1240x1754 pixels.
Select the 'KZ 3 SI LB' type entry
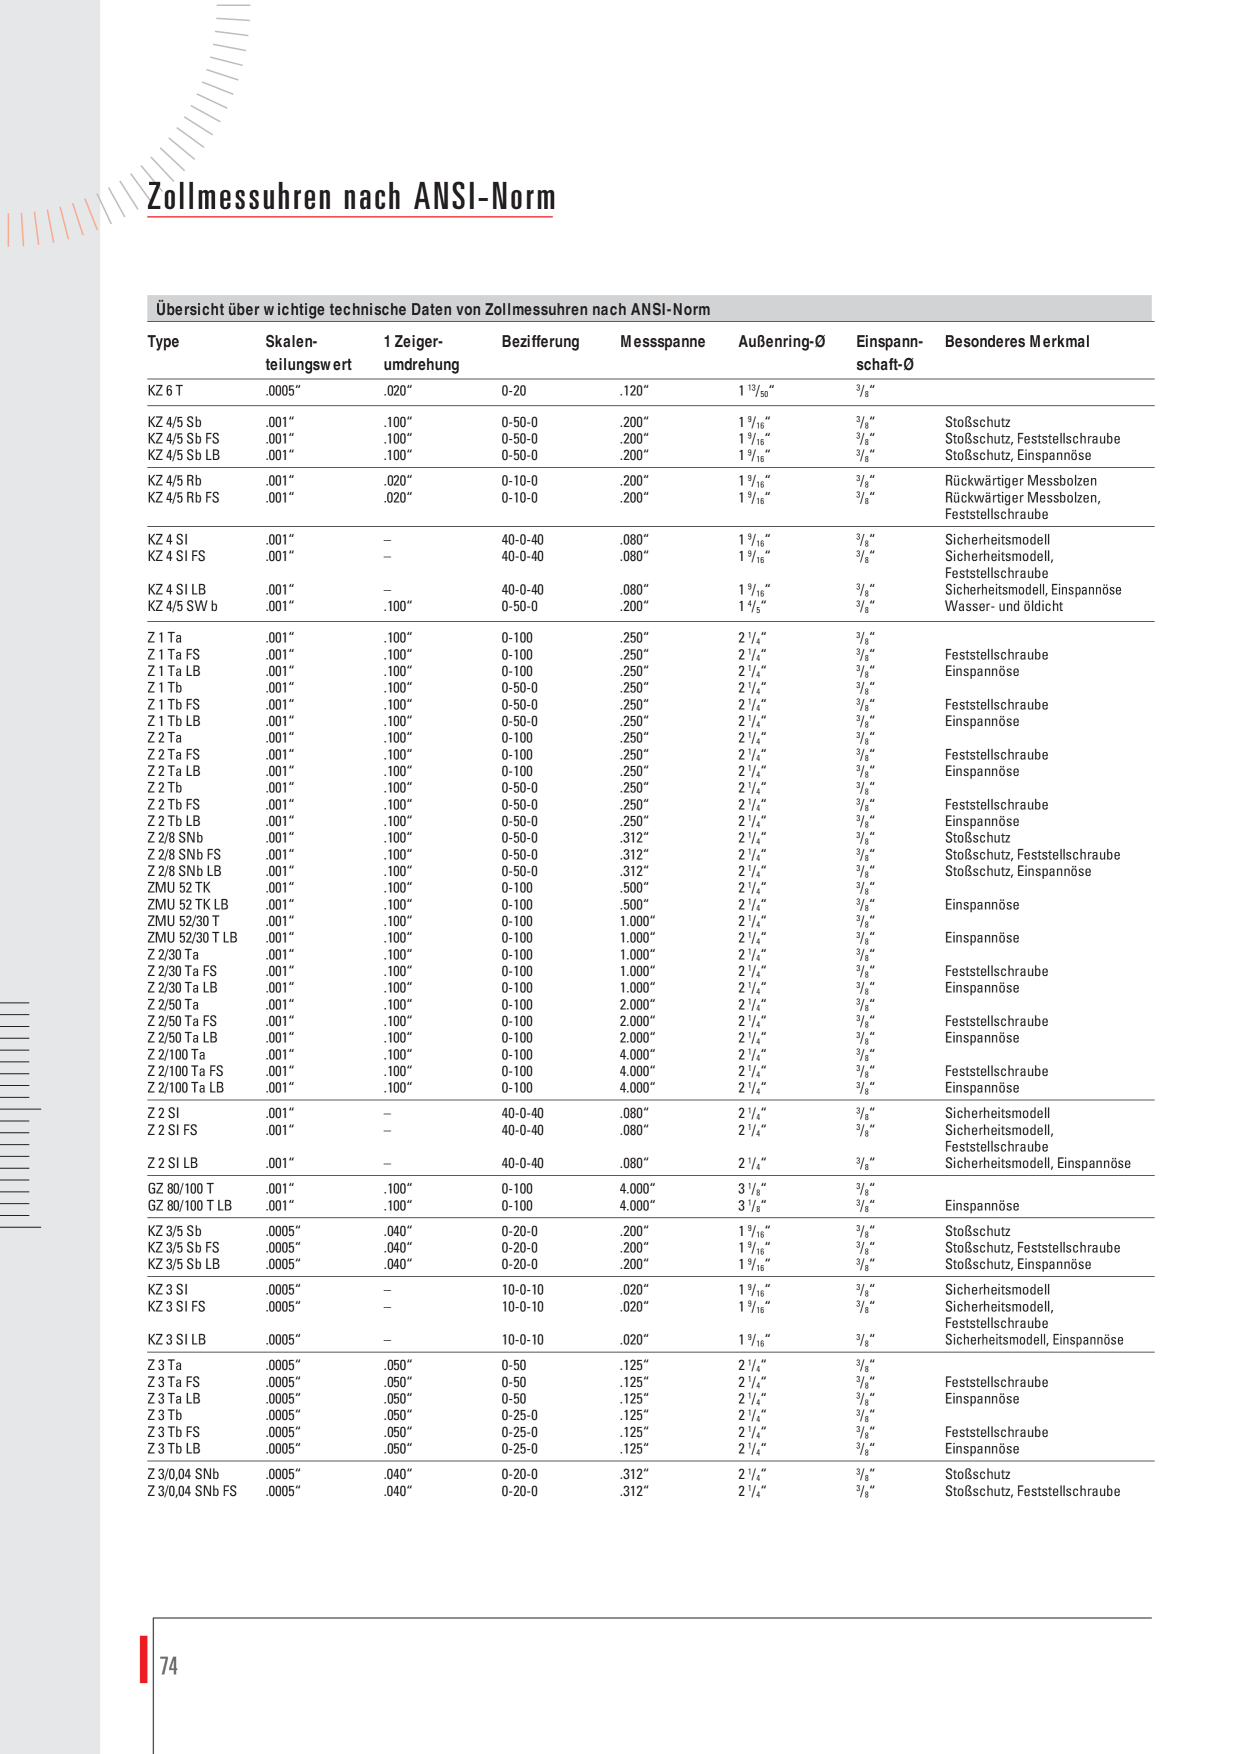tap(176, 1340)
